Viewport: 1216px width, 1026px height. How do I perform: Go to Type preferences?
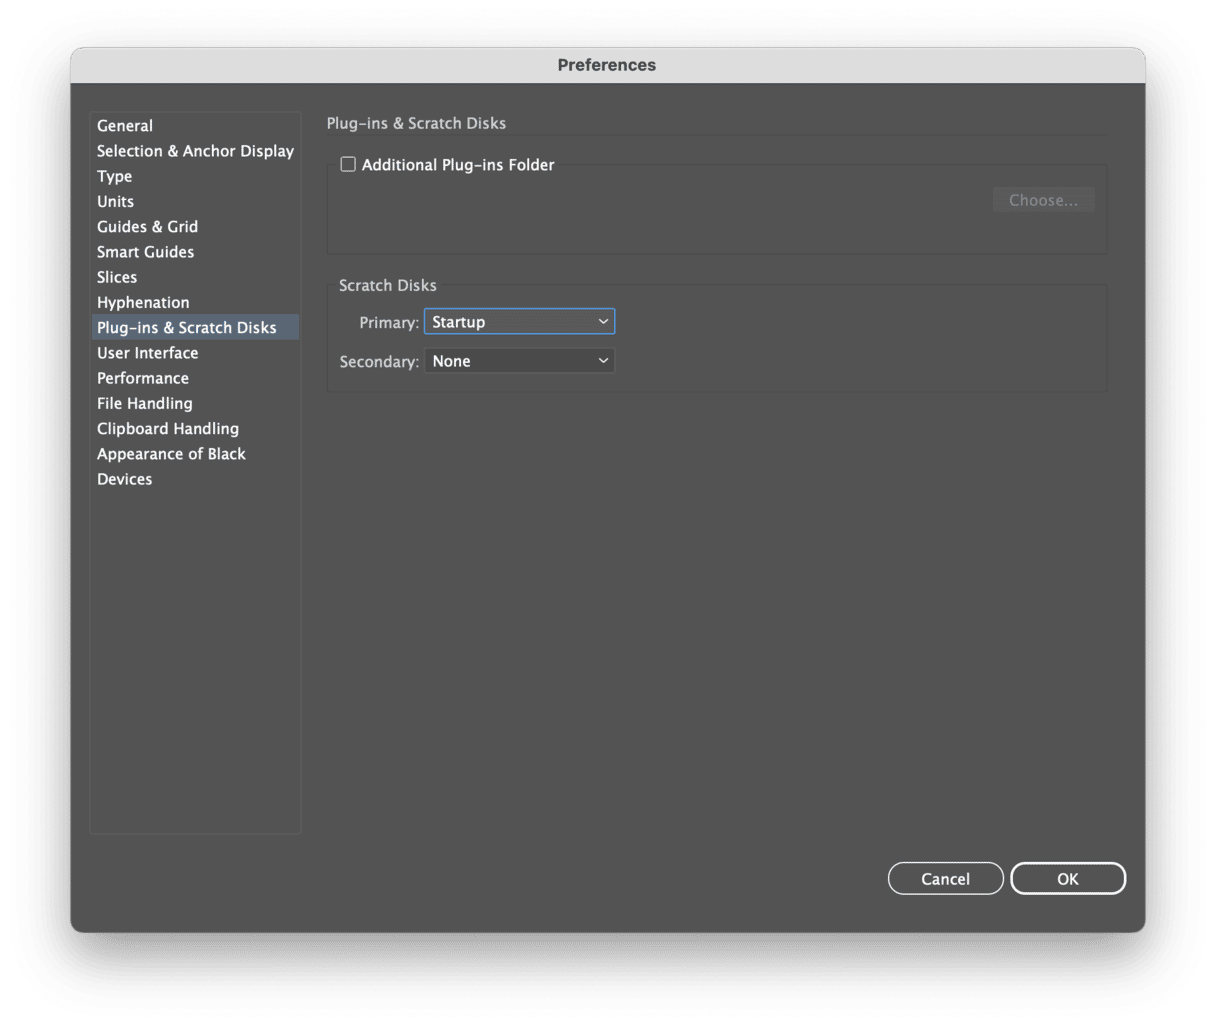[195, 176]
